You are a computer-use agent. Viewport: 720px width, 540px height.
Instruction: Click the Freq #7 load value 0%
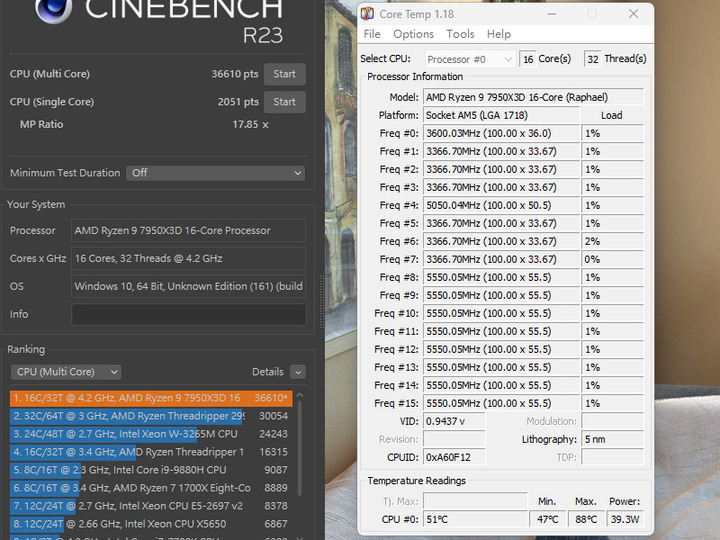(x=613, y=259)
